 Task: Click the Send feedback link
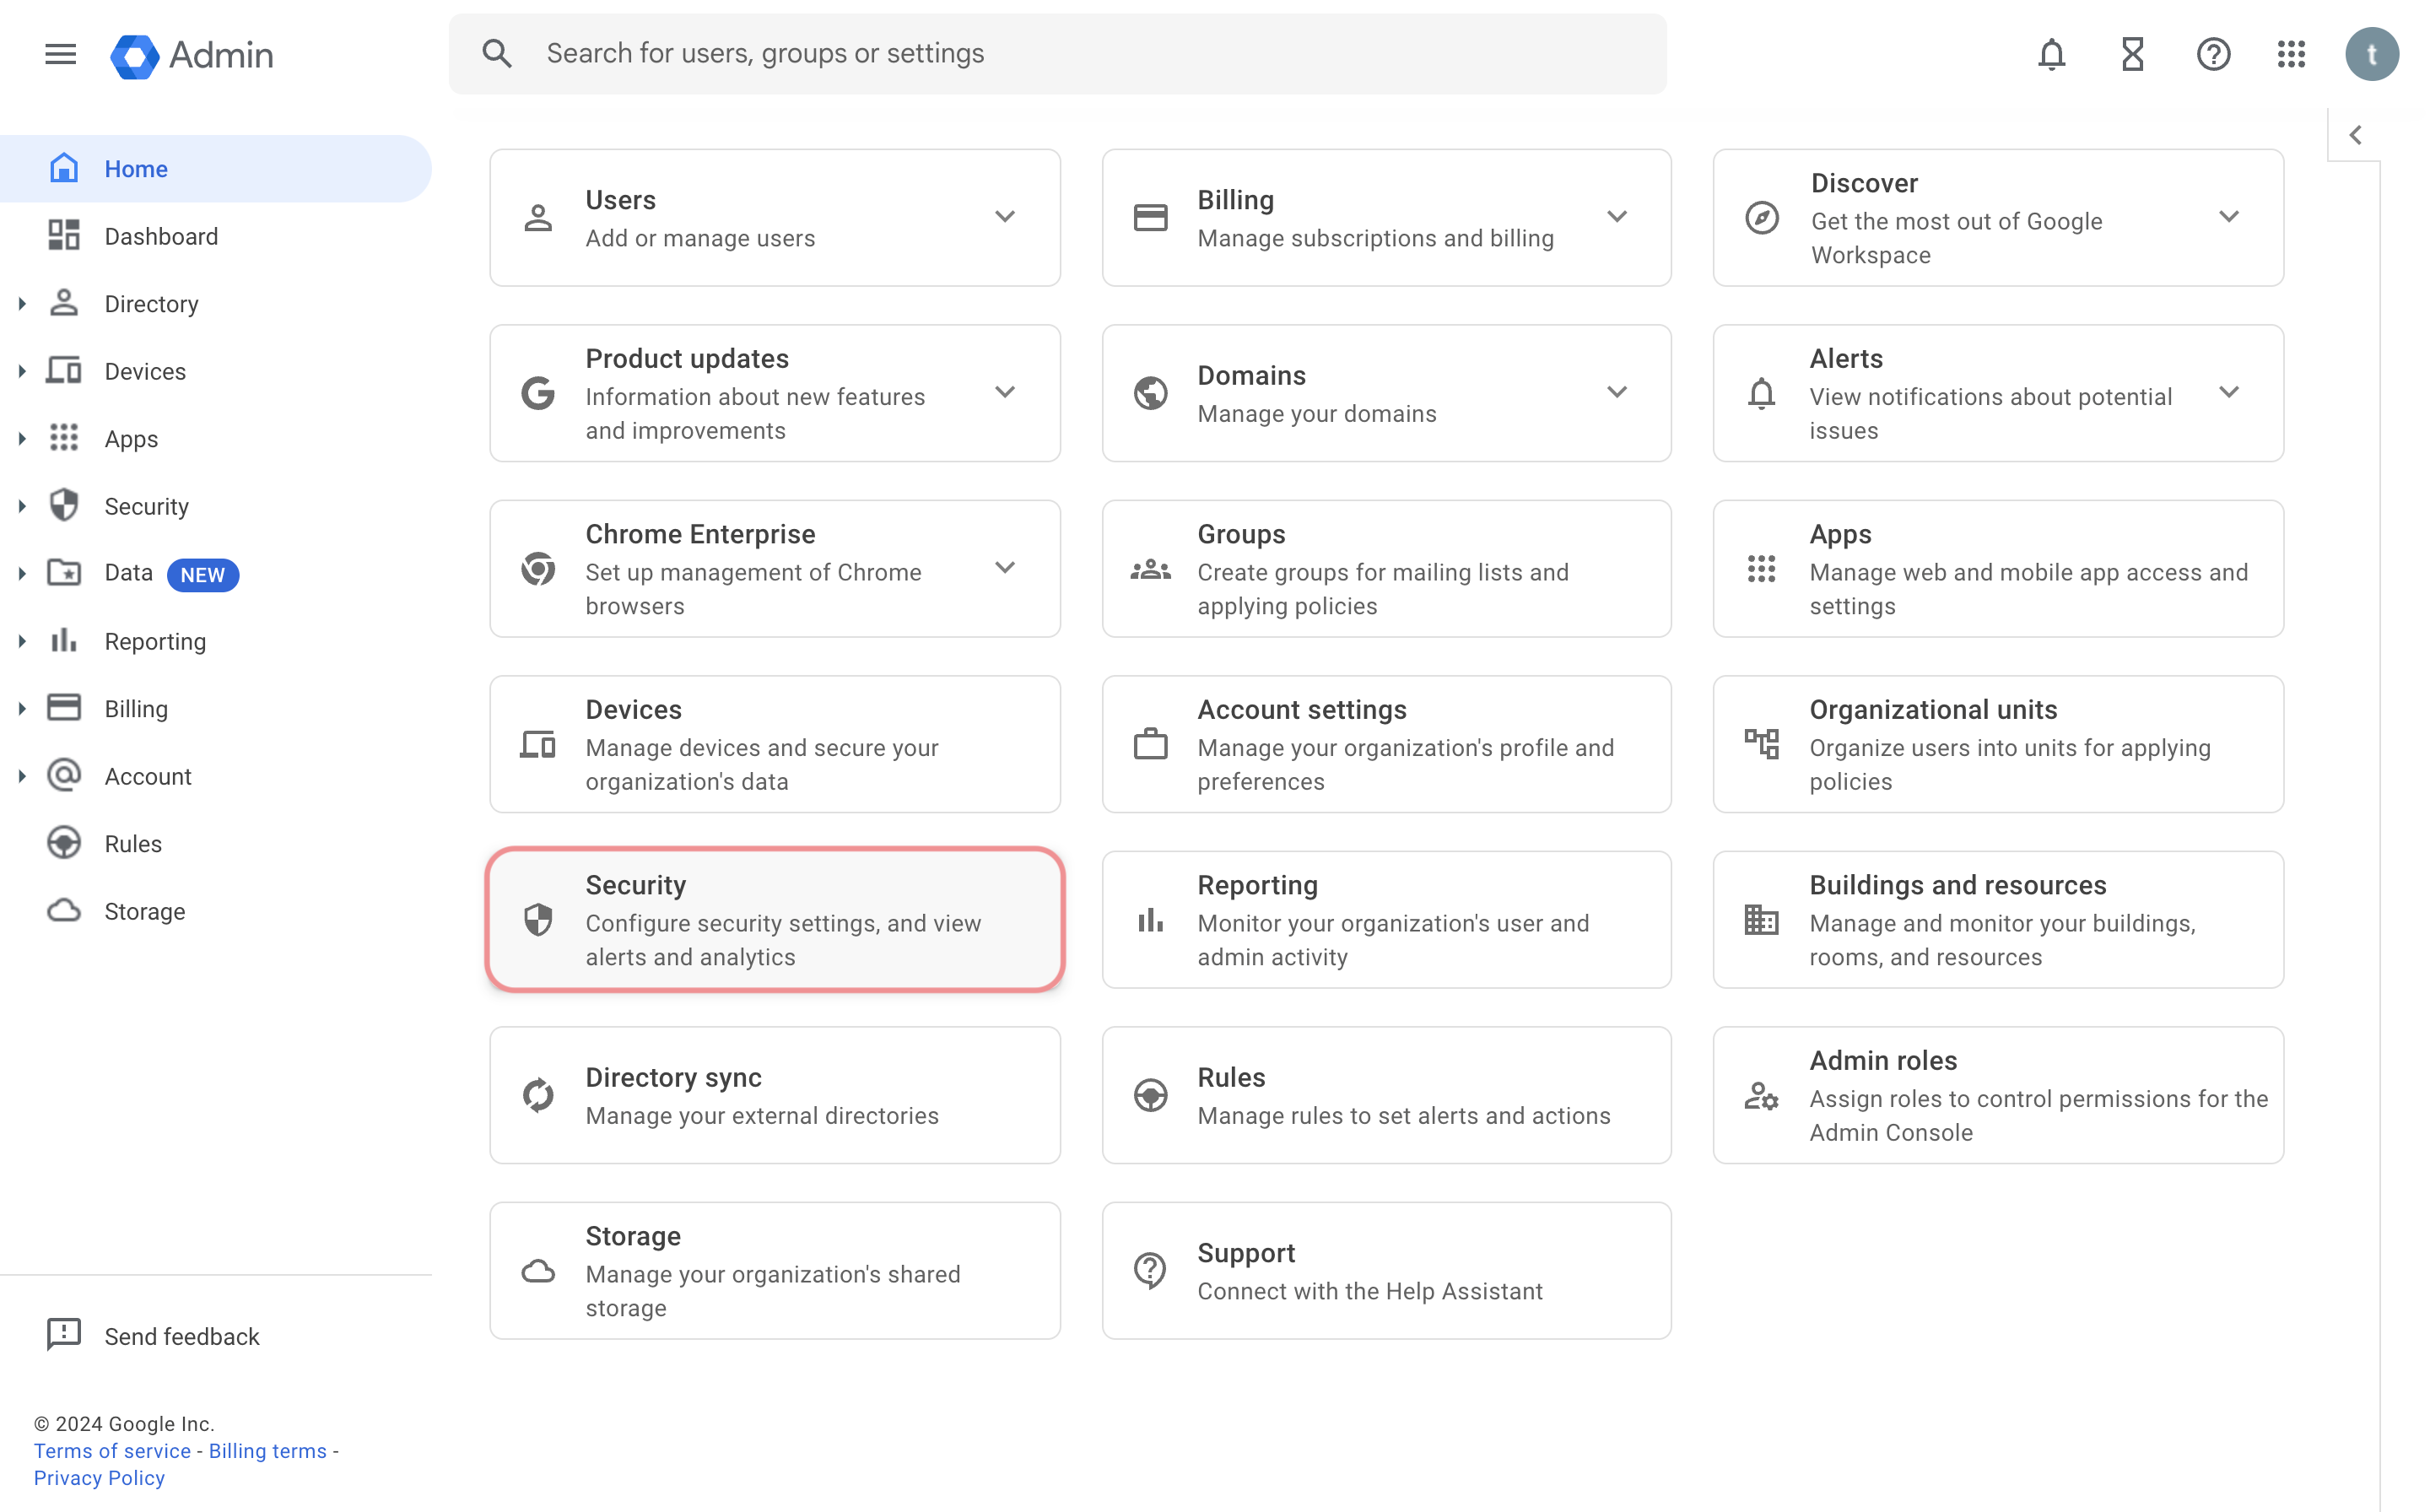[x=182, y=1336]
